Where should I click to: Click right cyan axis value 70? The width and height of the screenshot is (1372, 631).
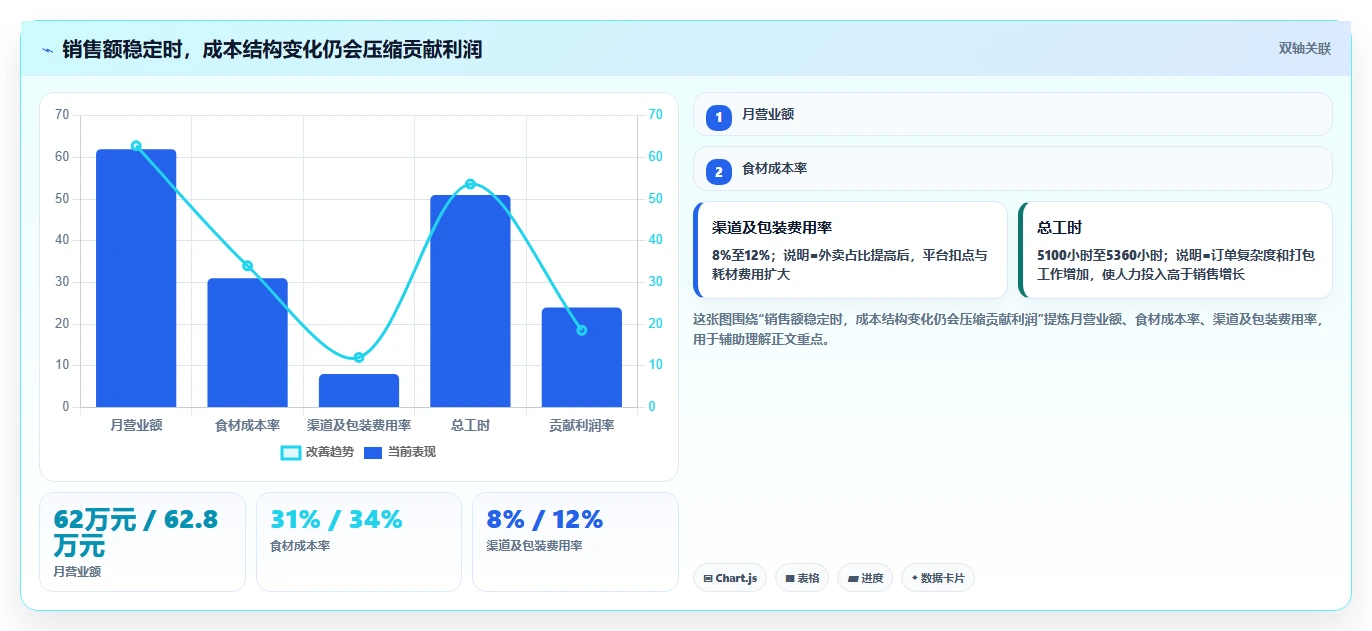(656, 115)
